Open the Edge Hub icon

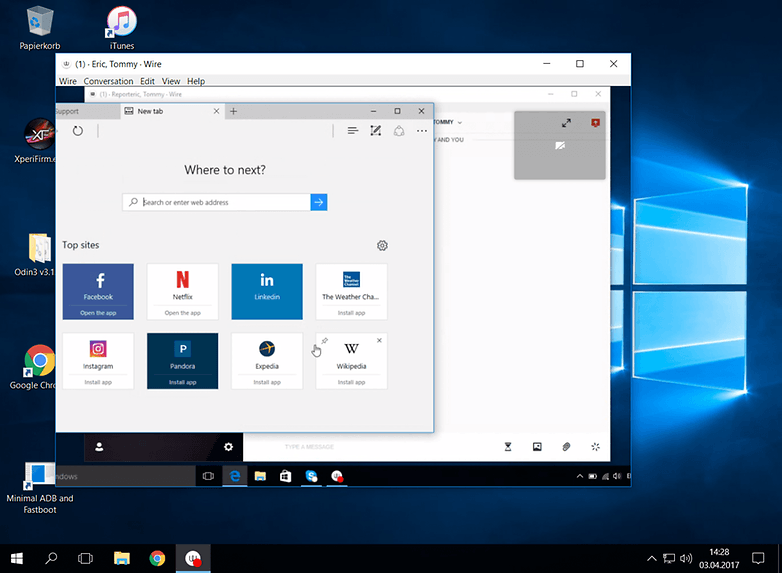click(353, 131)
